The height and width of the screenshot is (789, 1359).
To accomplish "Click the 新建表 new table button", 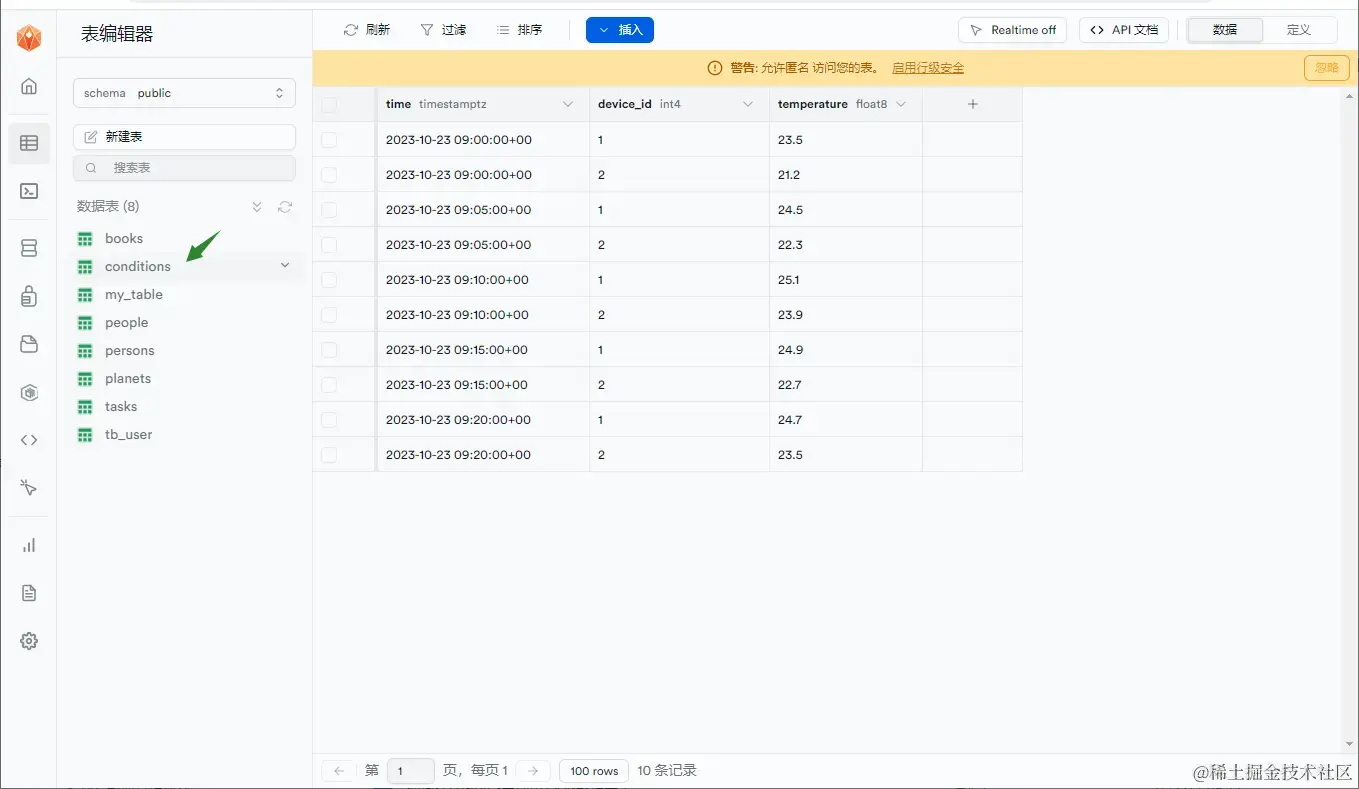I will (184, 136).
